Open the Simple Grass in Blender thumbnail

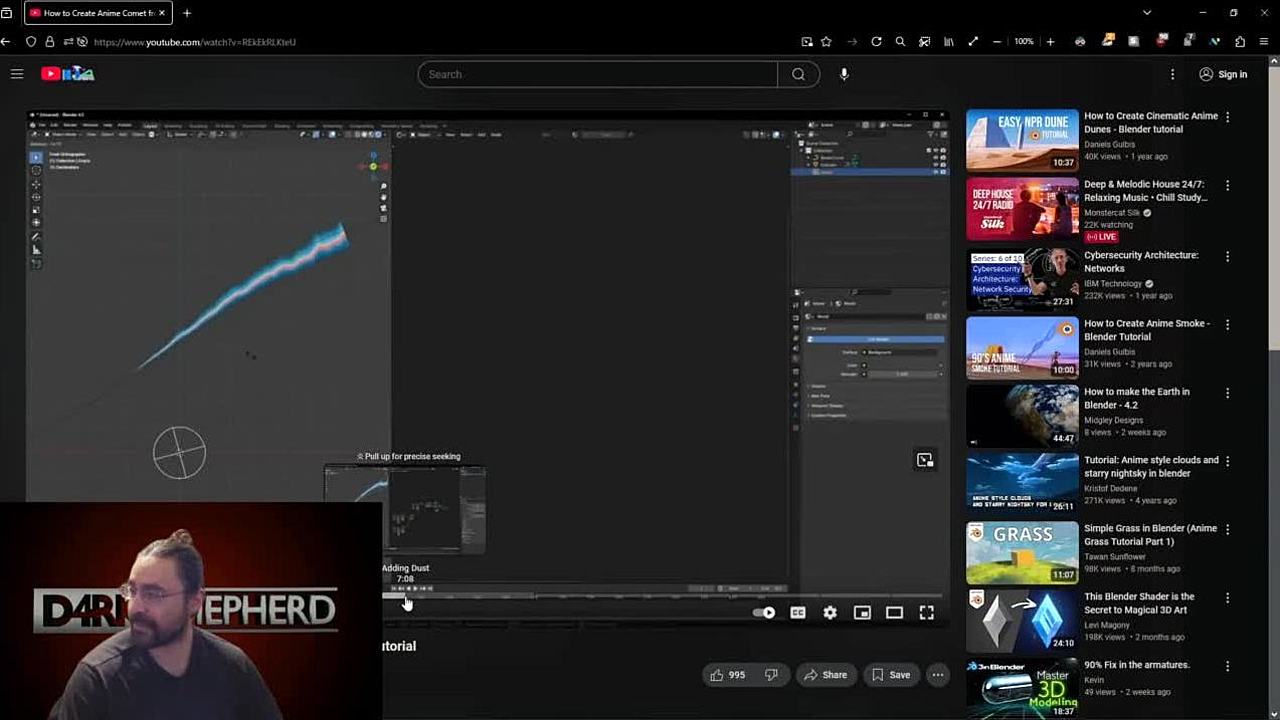(x=1022, y=552)
